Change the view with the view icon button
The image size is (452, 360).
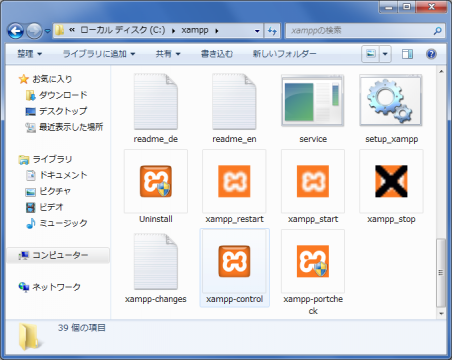pos(371,54)
